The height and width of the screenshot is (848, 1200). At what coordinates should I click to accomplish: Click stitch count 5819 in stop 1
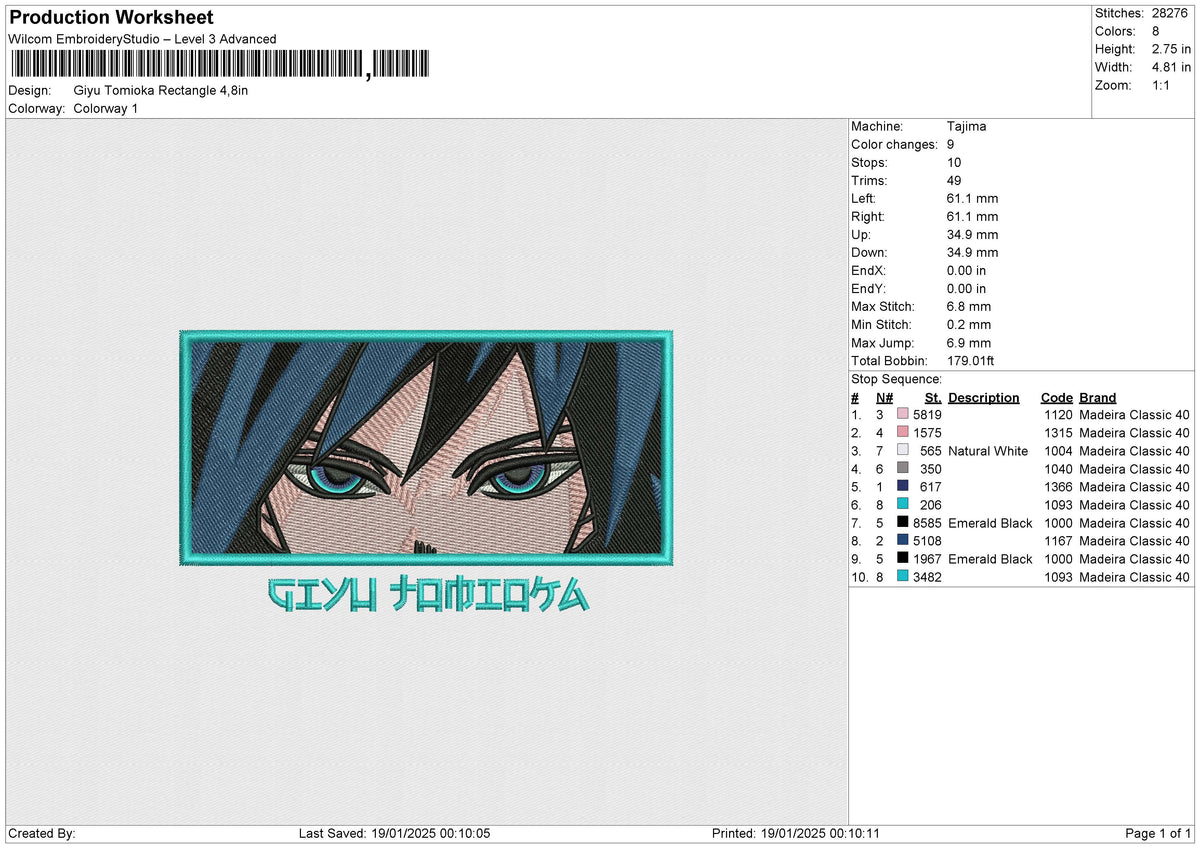(927, 415)
